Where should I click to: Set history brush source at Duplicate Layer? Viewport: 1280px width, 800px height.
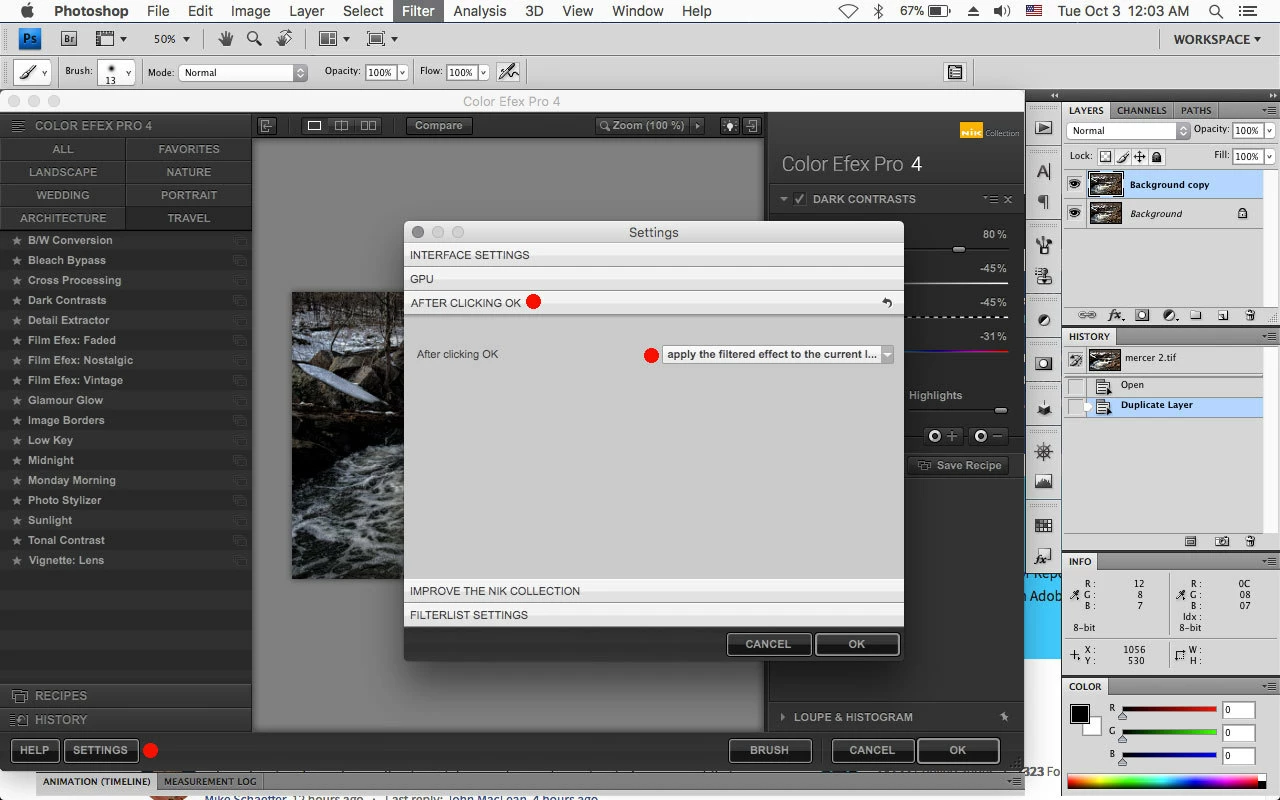(x=1076, y=406)
